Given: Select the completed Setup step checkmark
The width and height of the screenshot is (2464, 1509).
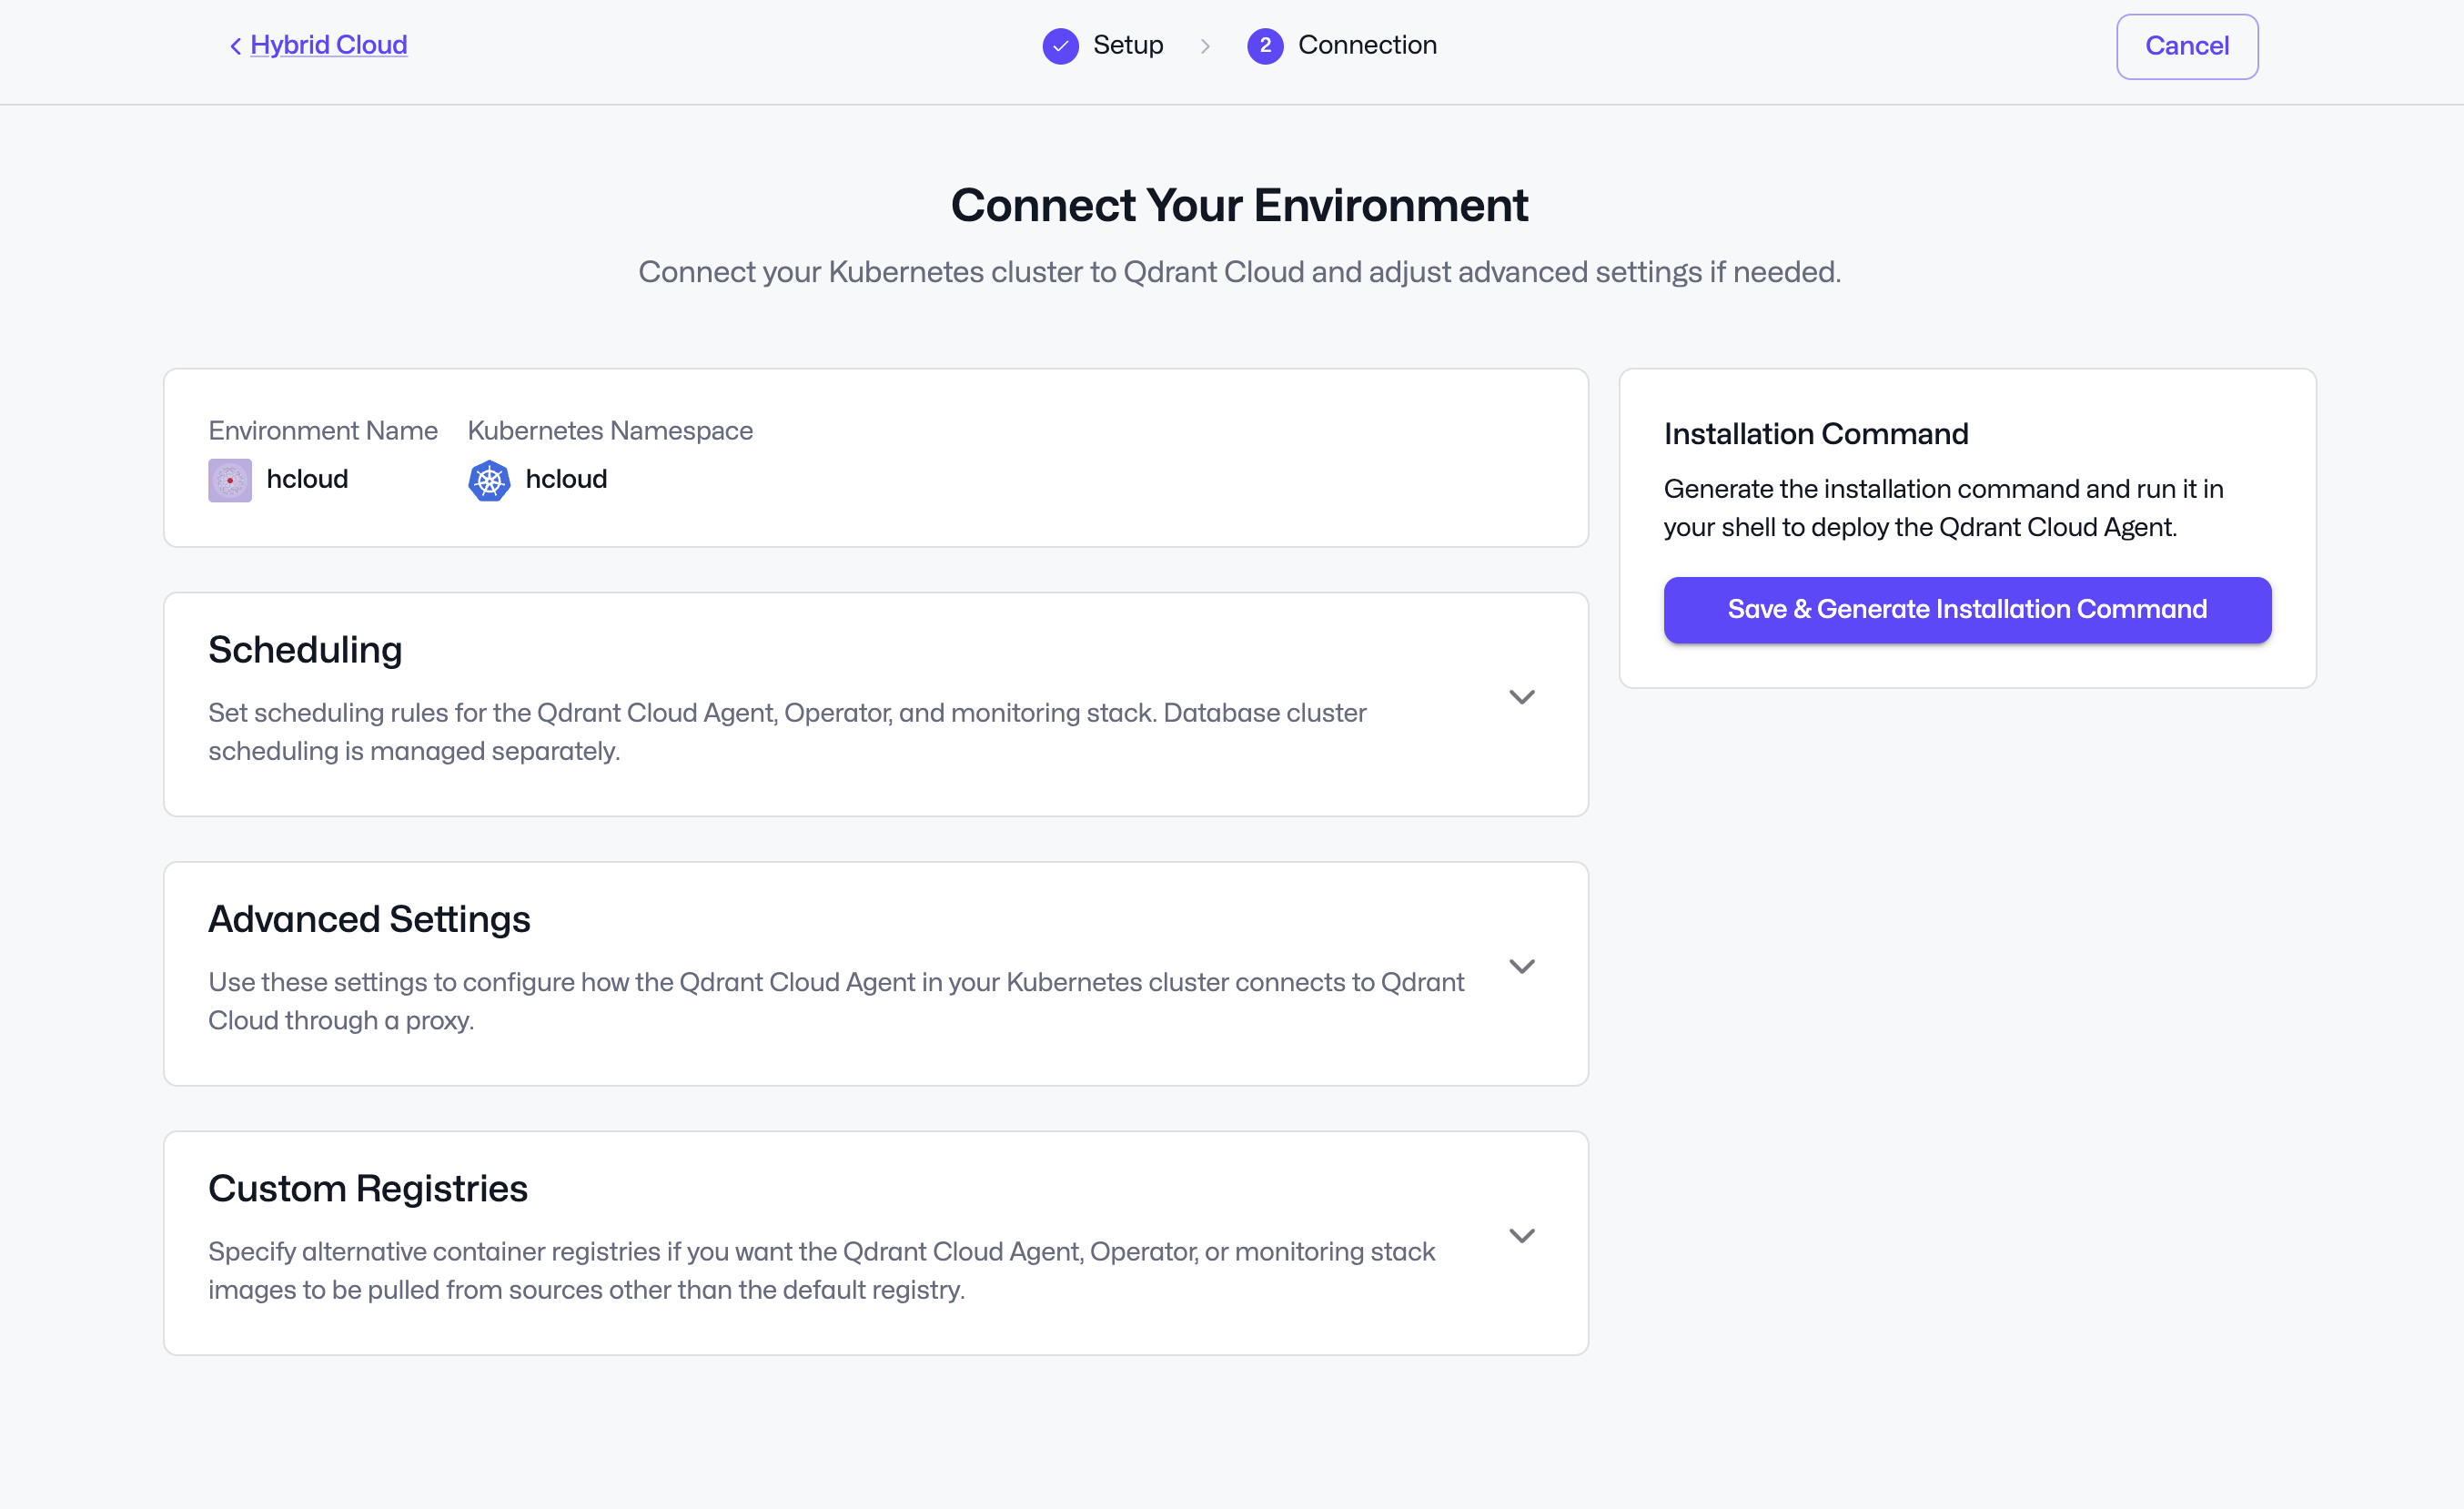Looking at the screenshot, I should [1060, 46].
